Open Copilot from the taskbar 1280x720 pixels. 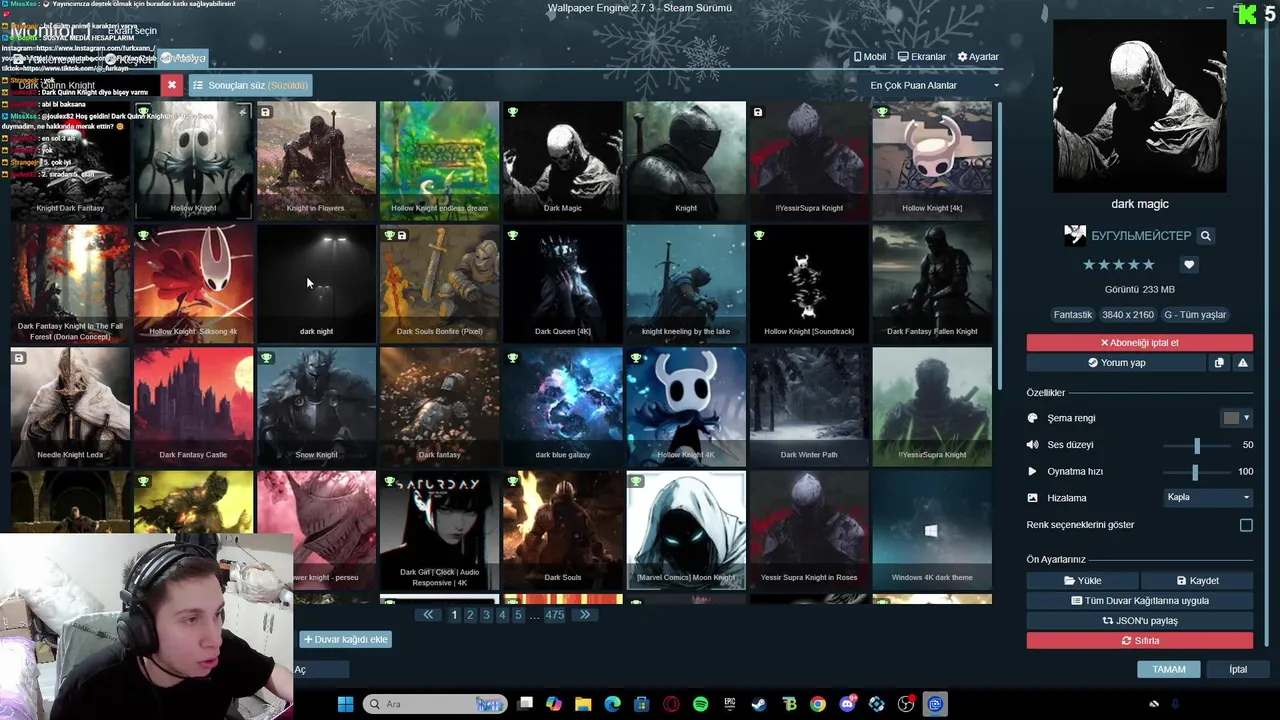click(x=554, y=704)
